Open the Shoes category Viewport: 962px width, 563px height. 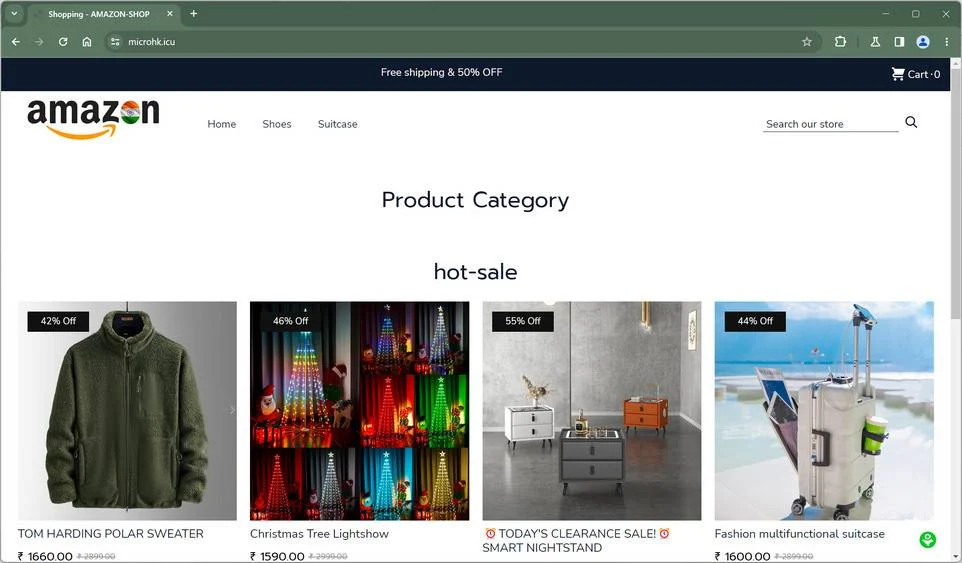(277, 124)
